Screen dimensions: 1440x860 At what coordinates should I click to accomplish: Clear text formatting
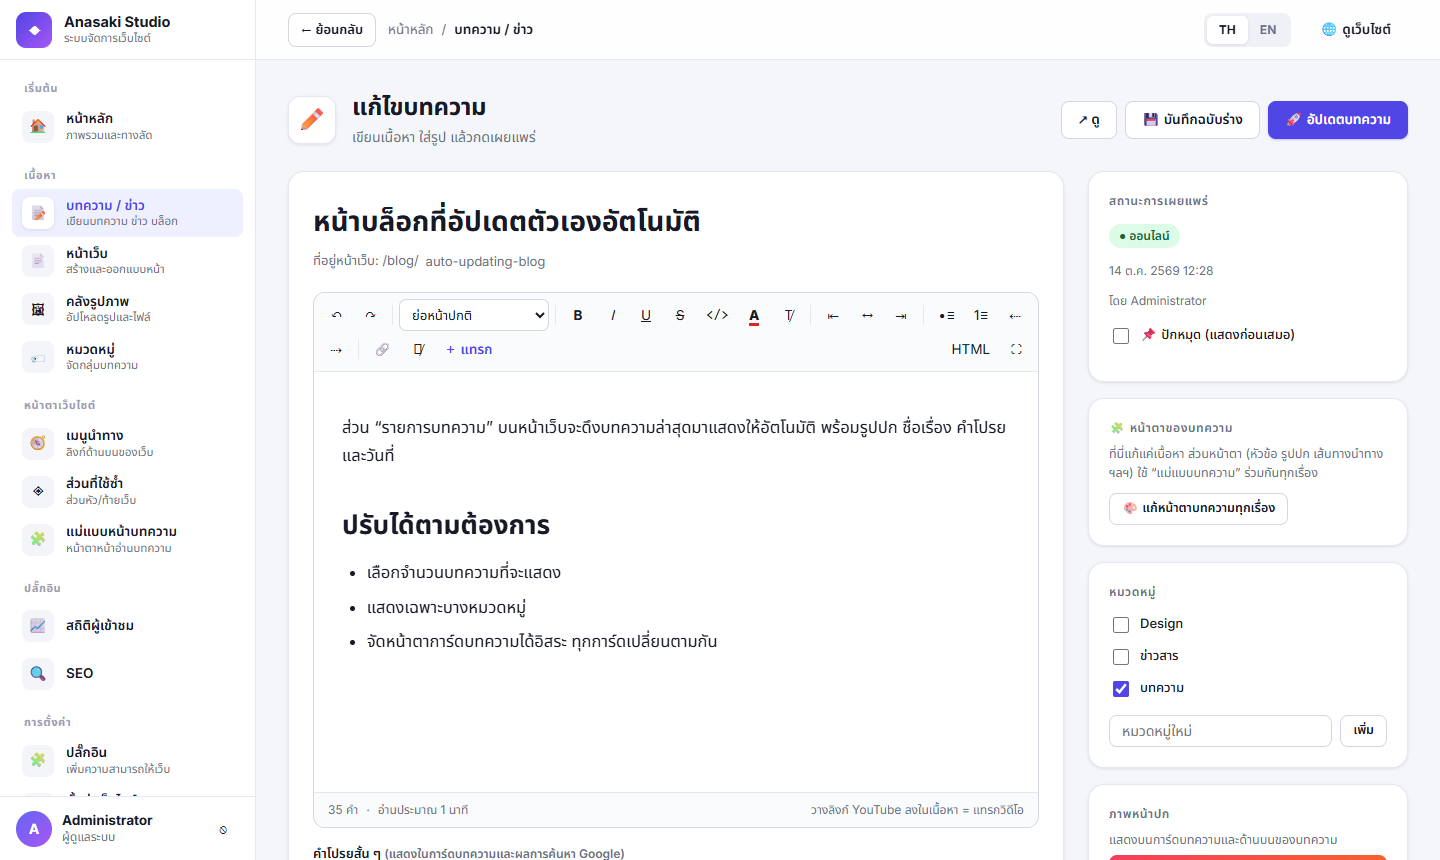click(x=789, y=315)
